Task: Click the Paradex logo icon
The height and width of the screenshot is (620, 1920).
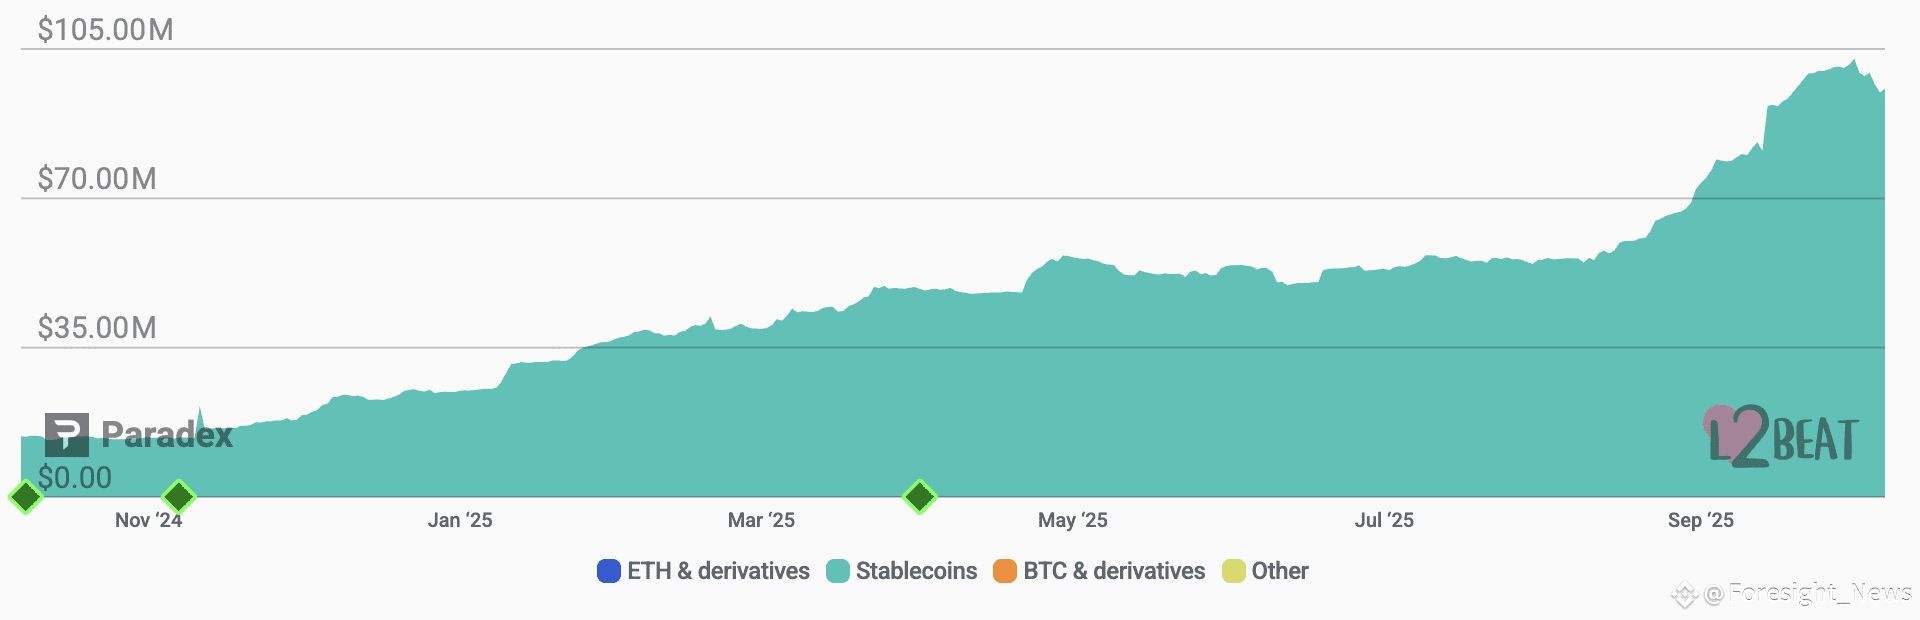Action: [x=67, y=435]
